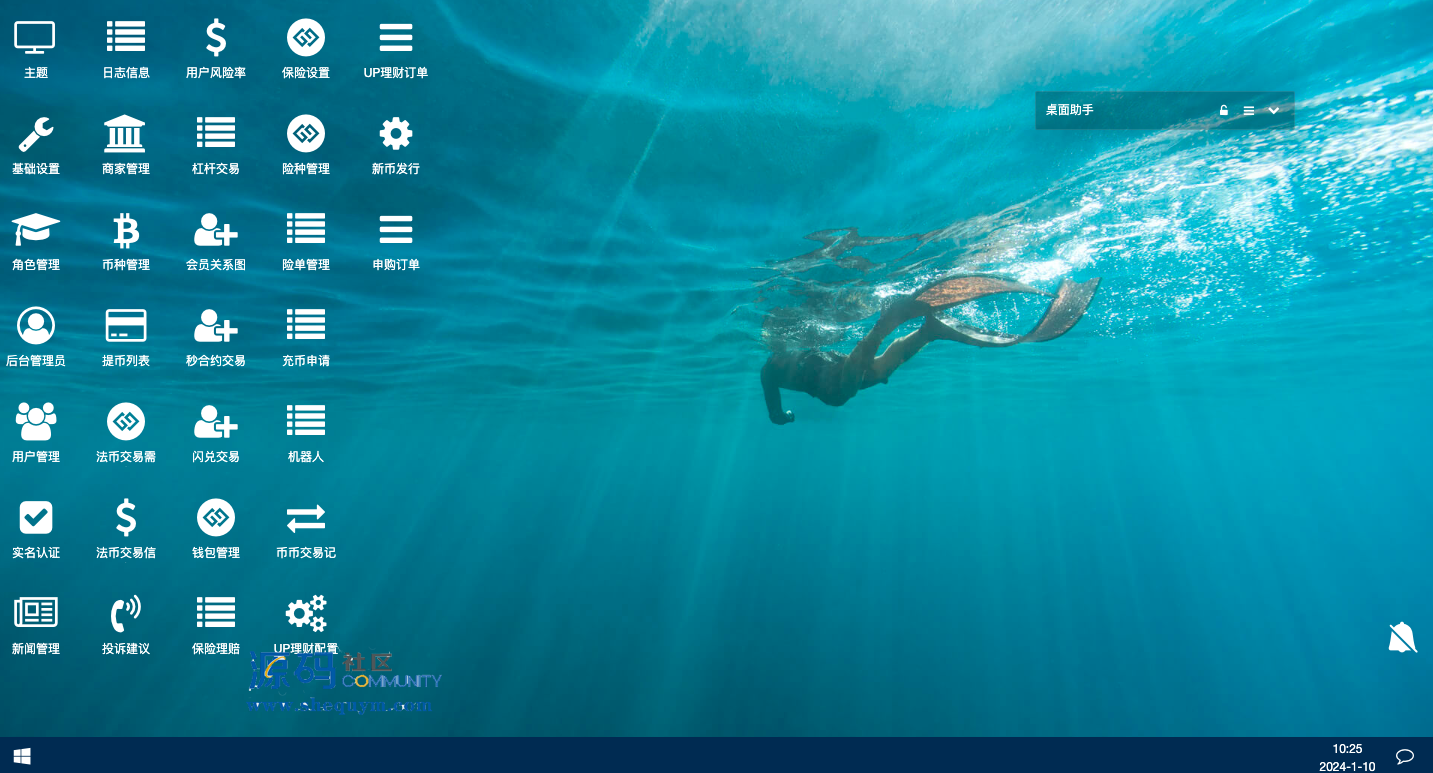Open 币币交易记 exchange arrows icon
The width and height of the screenshot is (1433, 773).
[306, 518]
